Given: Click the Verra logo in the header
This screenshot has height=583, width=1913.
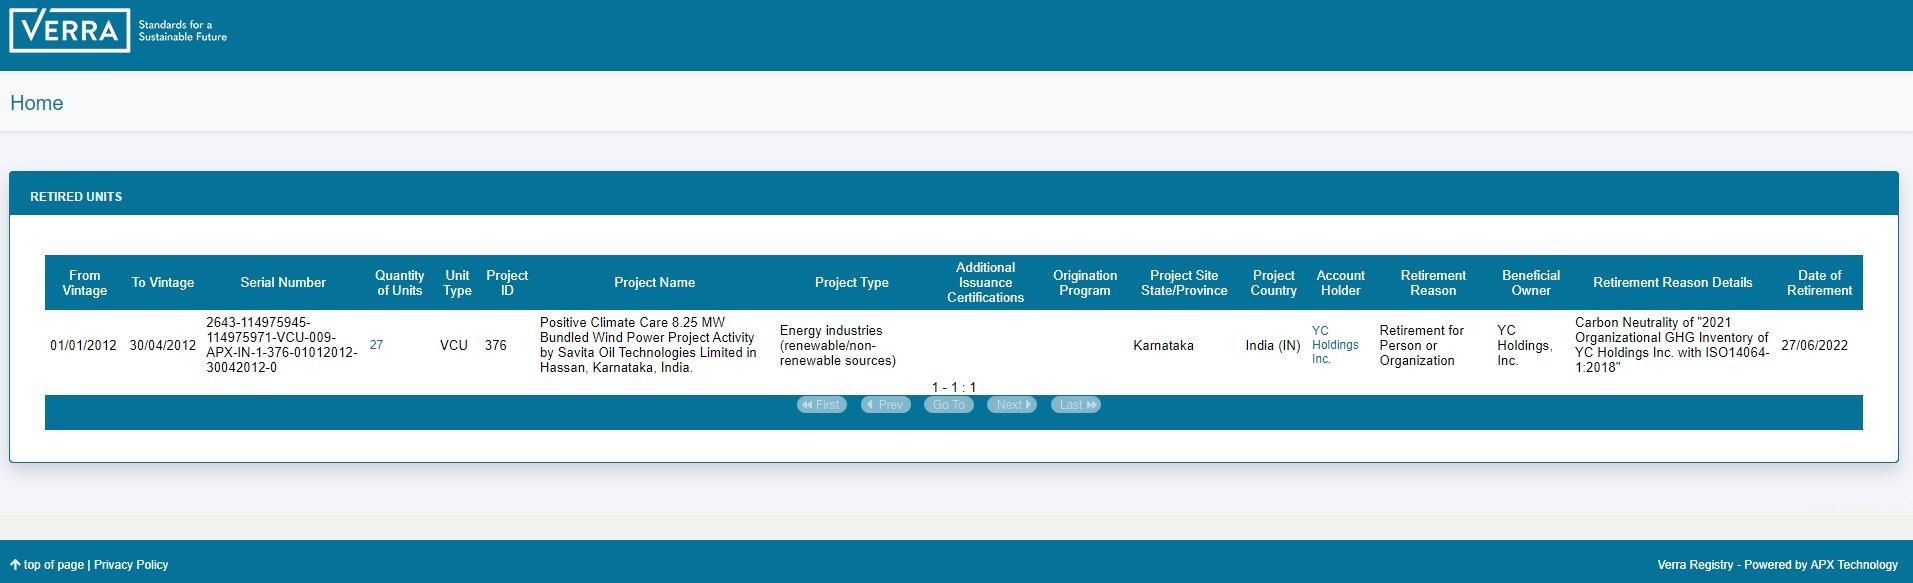Looking at the screenshot, I should [70, 30].
